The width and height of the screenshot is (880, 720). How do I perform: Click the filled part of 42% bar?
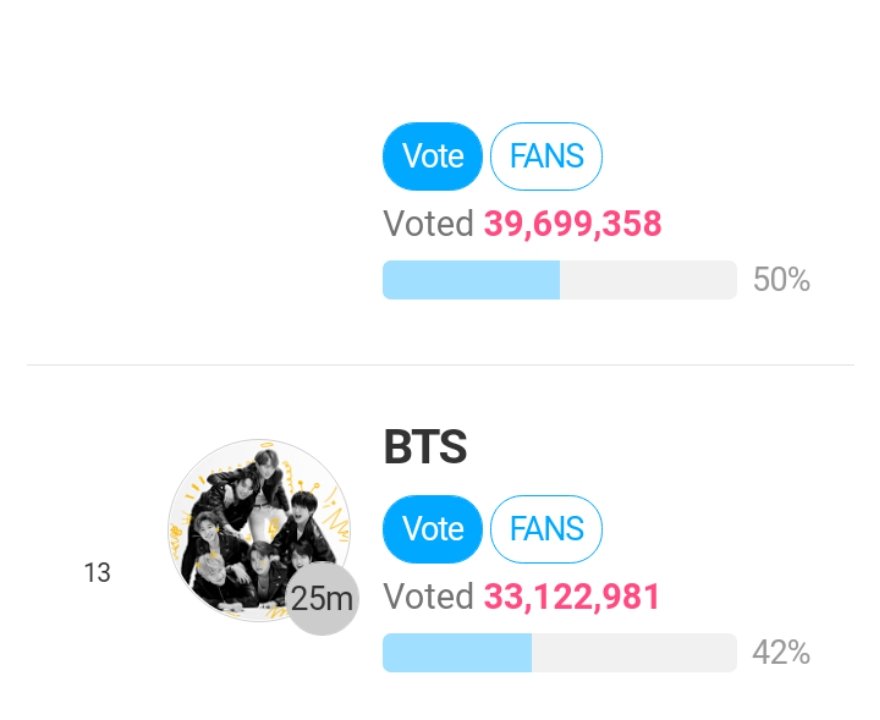click(457, 653)
